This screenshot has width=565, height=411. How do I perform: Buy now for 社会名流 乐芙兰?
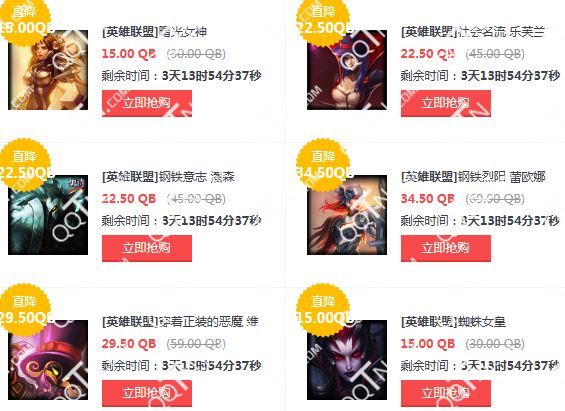[x=446, y=103]
